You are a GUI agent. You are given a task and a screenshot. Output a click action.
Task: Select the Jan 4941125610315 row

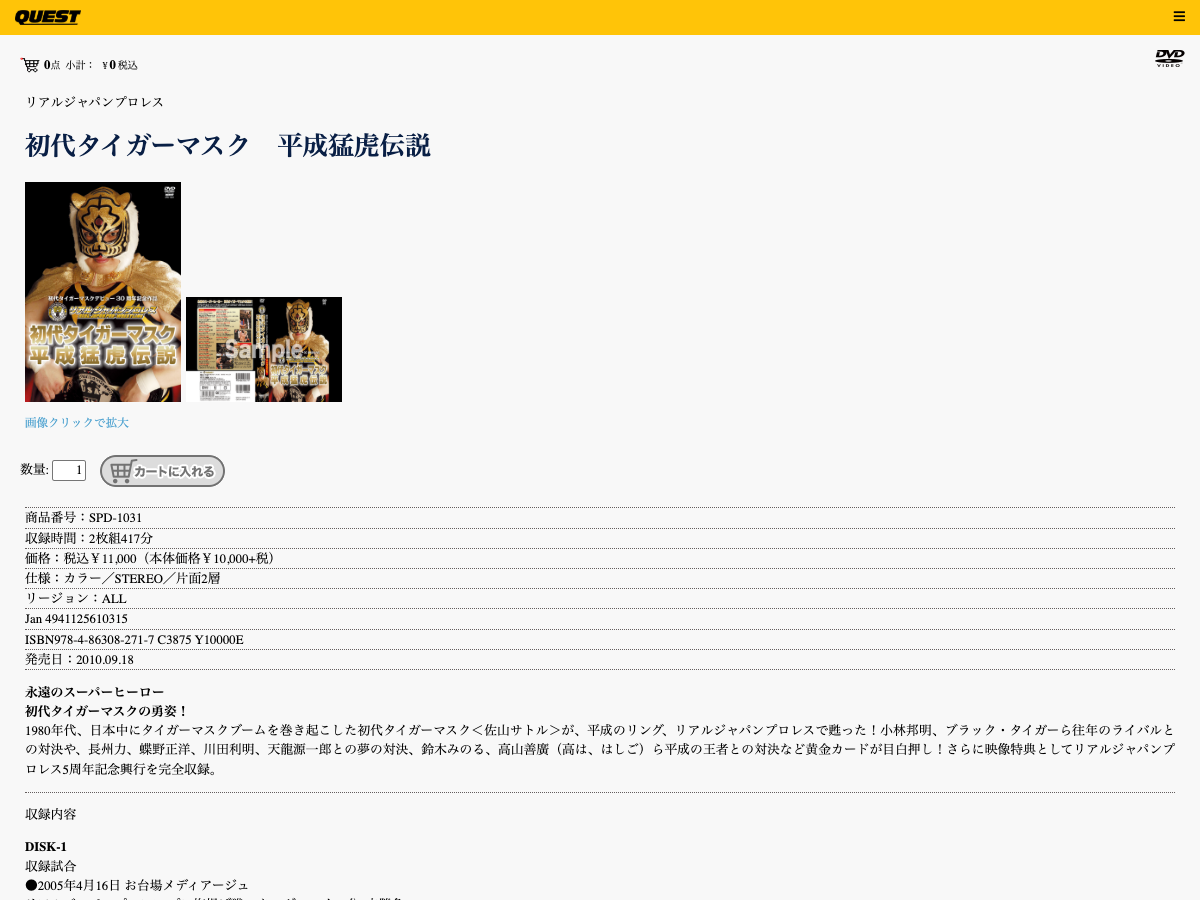point(600,619)
